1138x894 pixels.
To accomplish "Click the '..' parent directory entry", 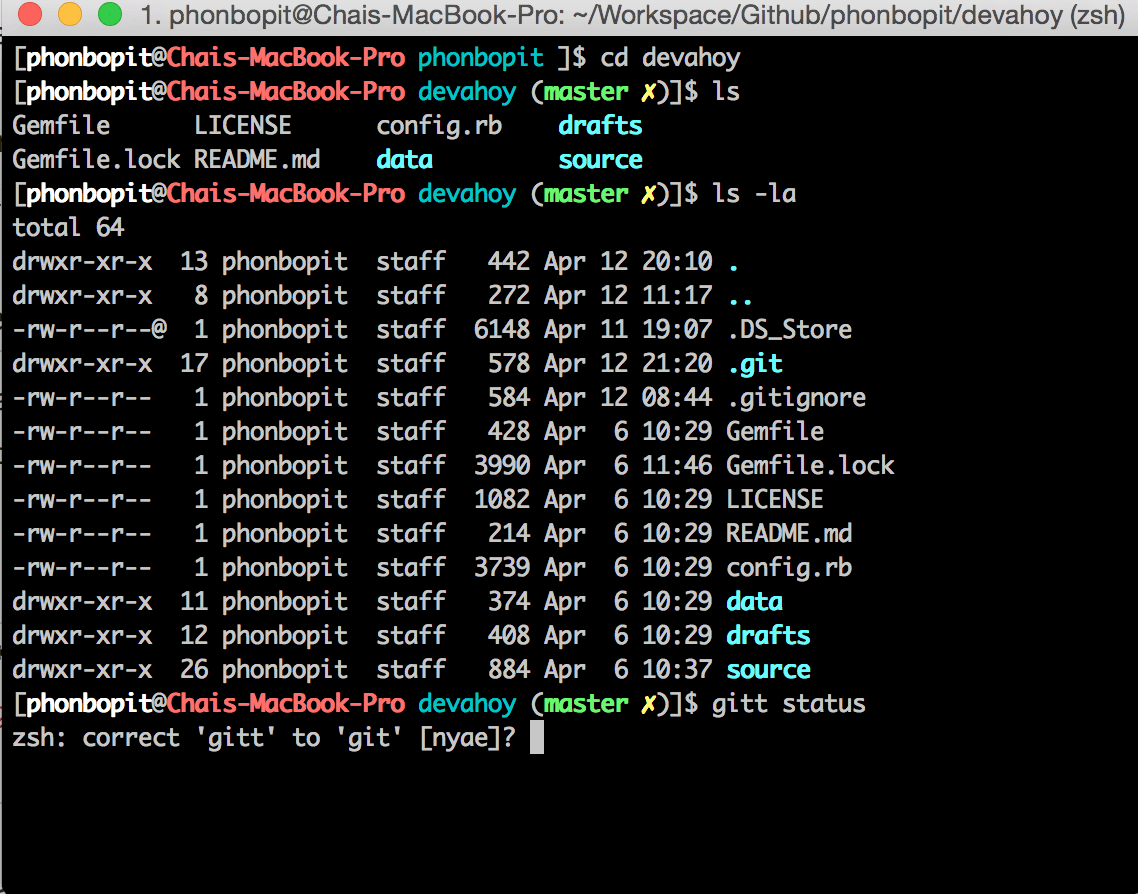I will click(740, 300).
